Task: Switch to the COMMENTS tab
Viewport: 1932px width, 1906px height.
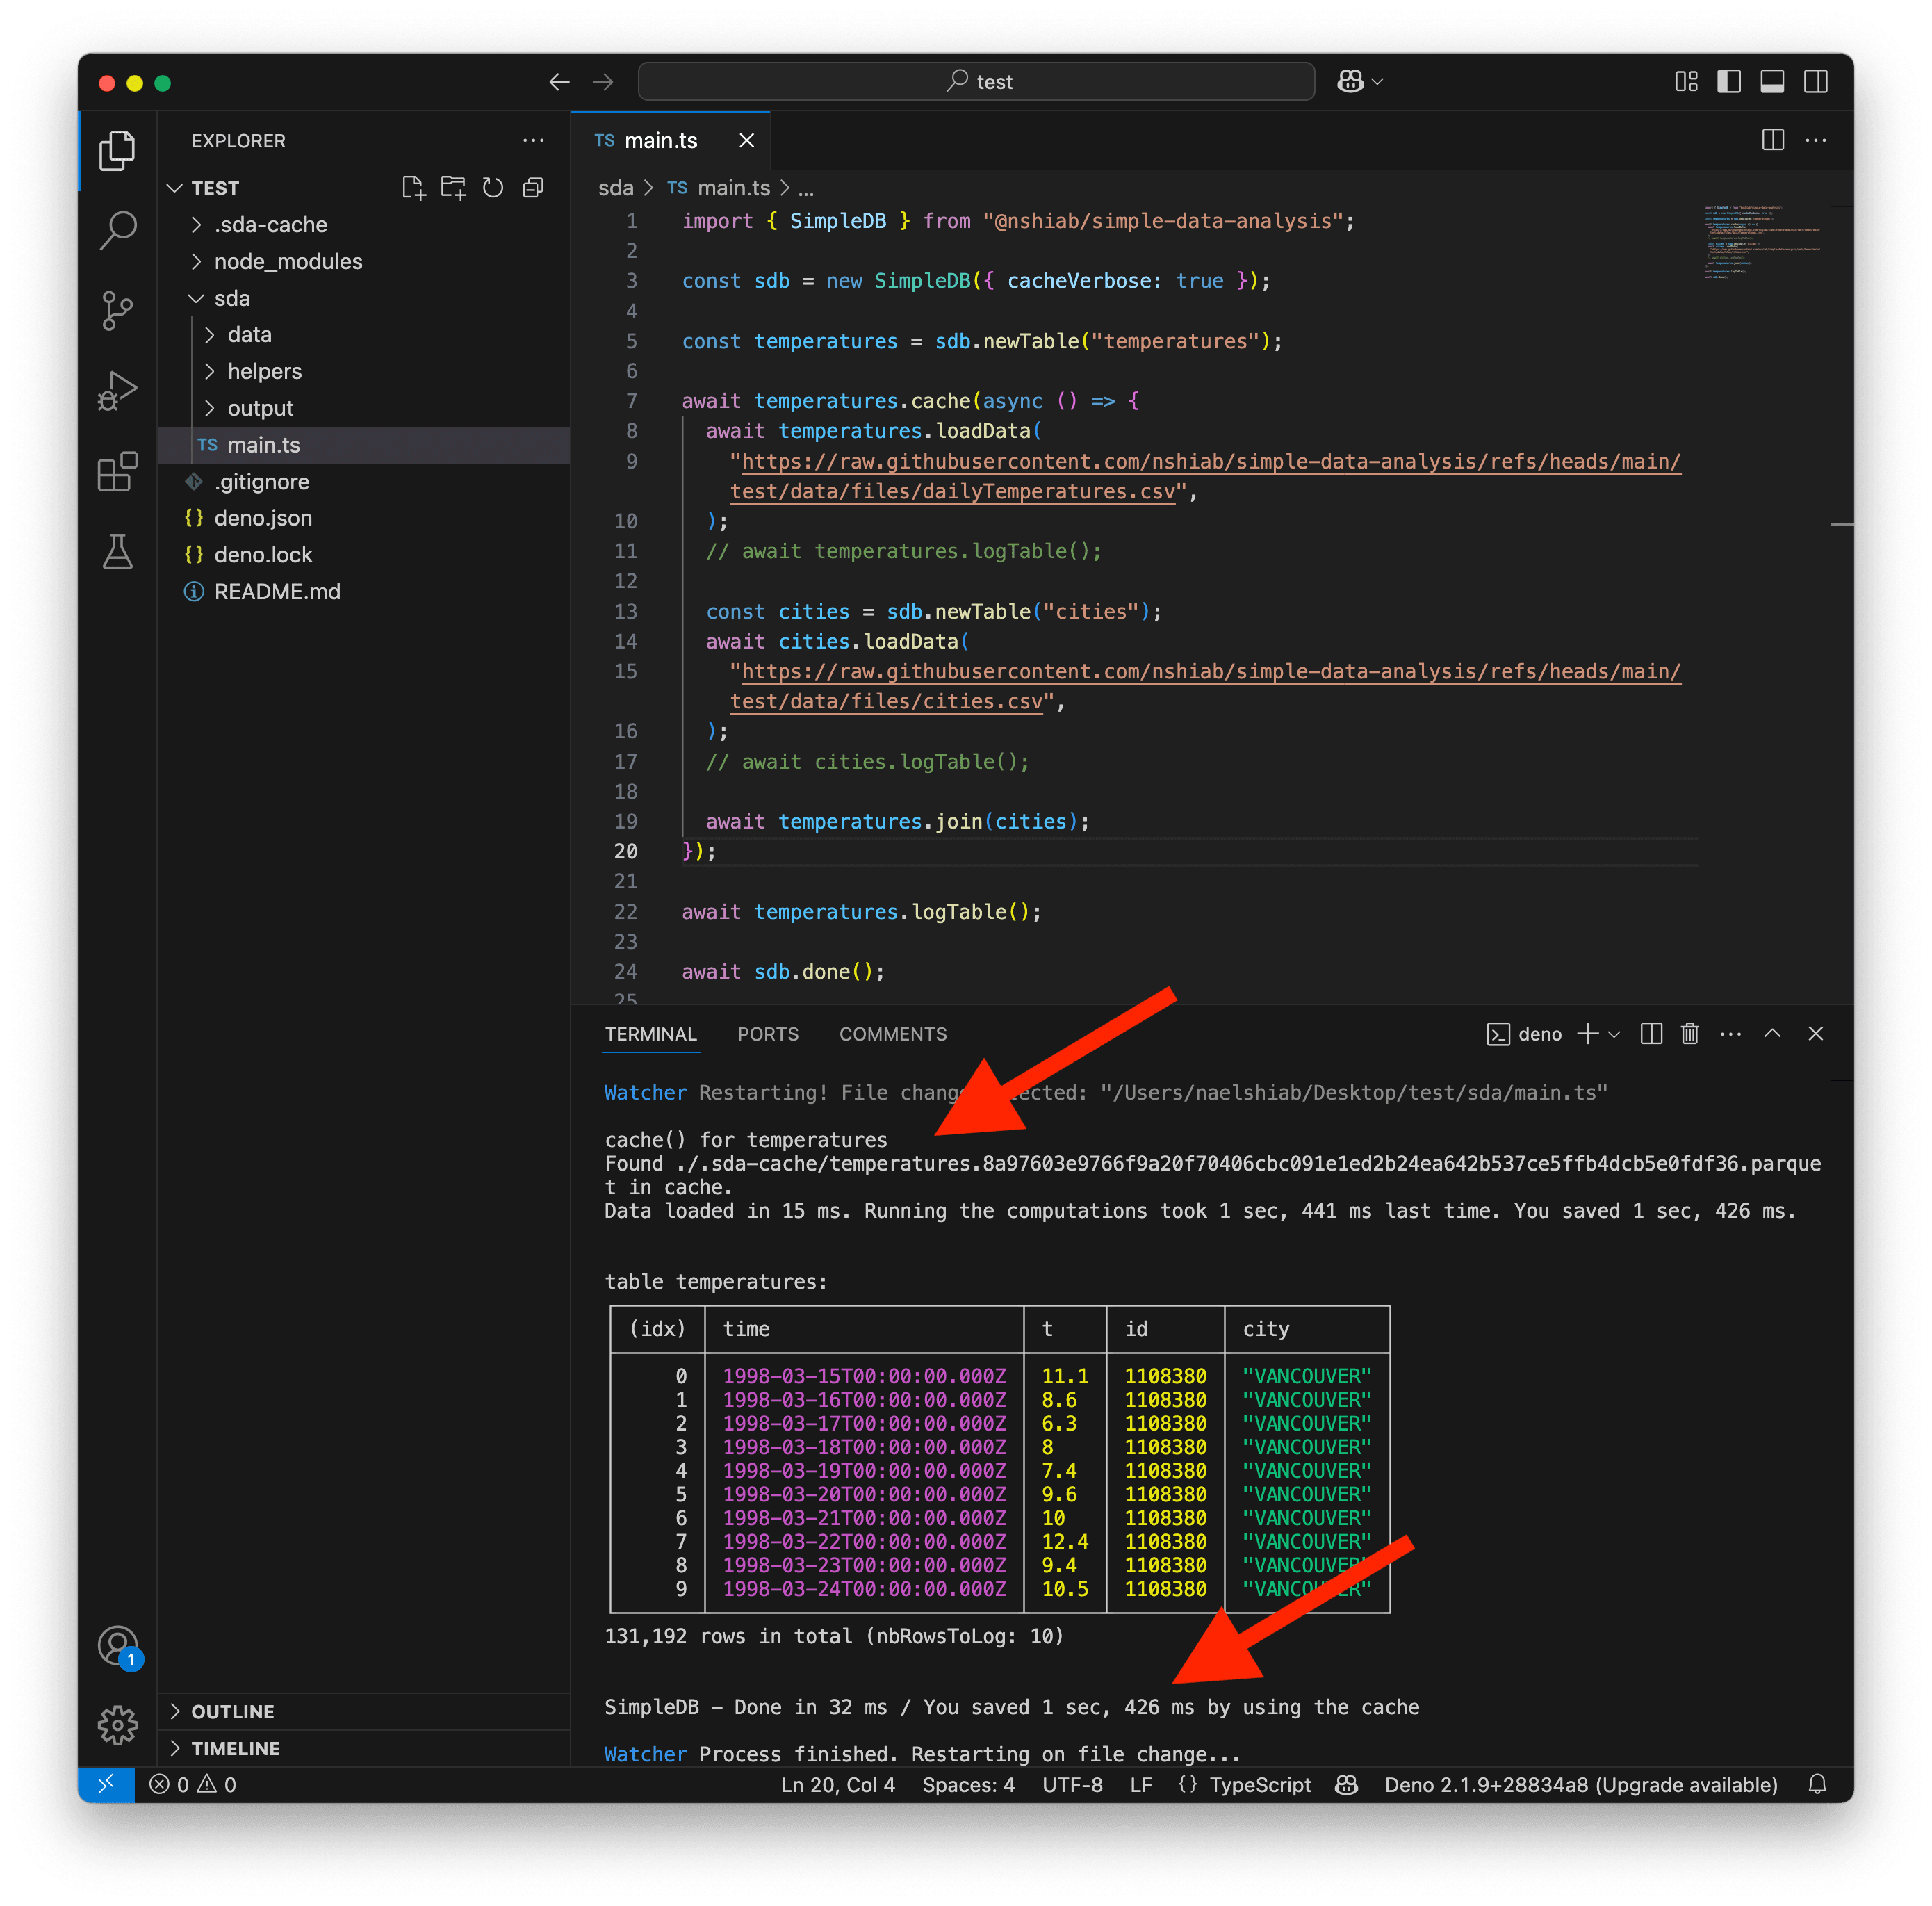Action: 892,1034
